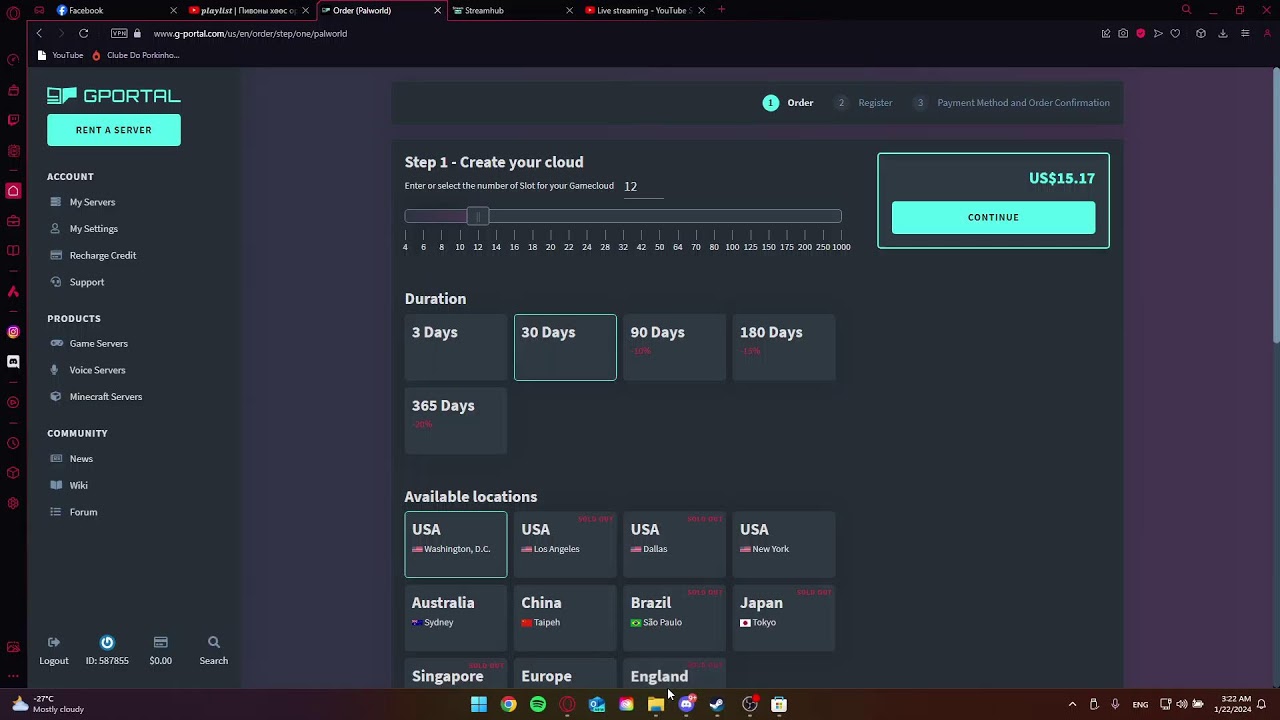Click the address bar URL
This screenshot has height=720, width=1280.
tap(250, 34)
